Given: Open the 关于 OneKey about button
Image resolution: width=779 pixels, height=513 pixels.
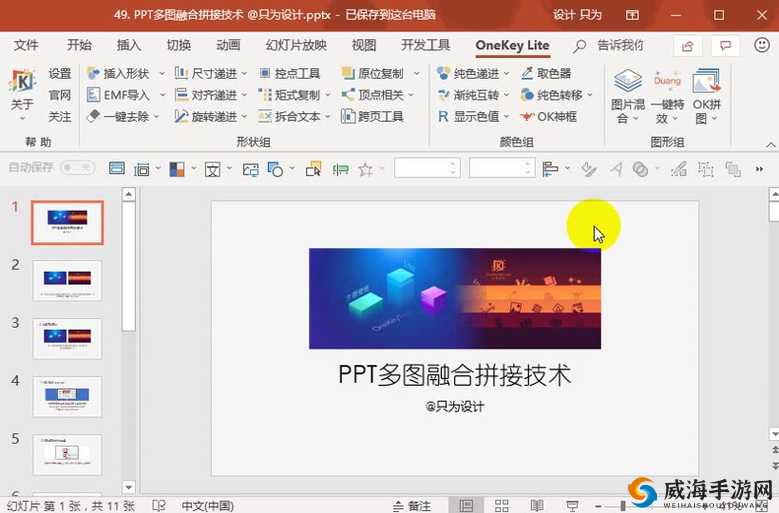Looking at the screenshot, I should coord(22,95).
